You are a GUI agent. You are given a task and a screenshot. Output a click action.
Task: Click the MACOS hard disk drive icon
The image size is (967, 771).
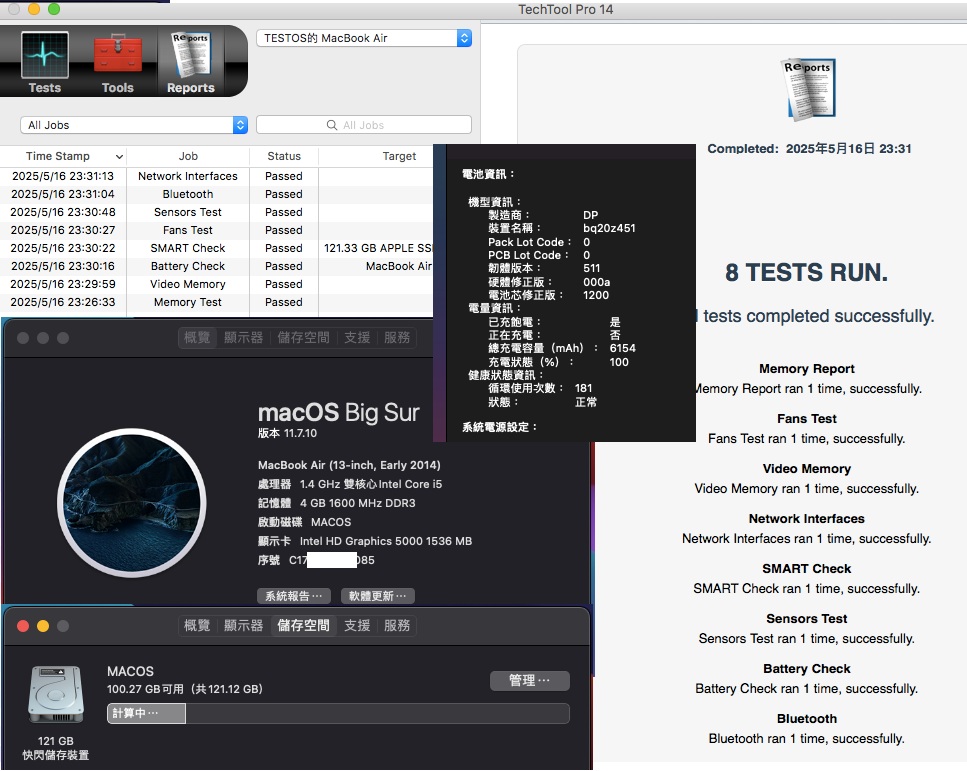coord(56,694)
